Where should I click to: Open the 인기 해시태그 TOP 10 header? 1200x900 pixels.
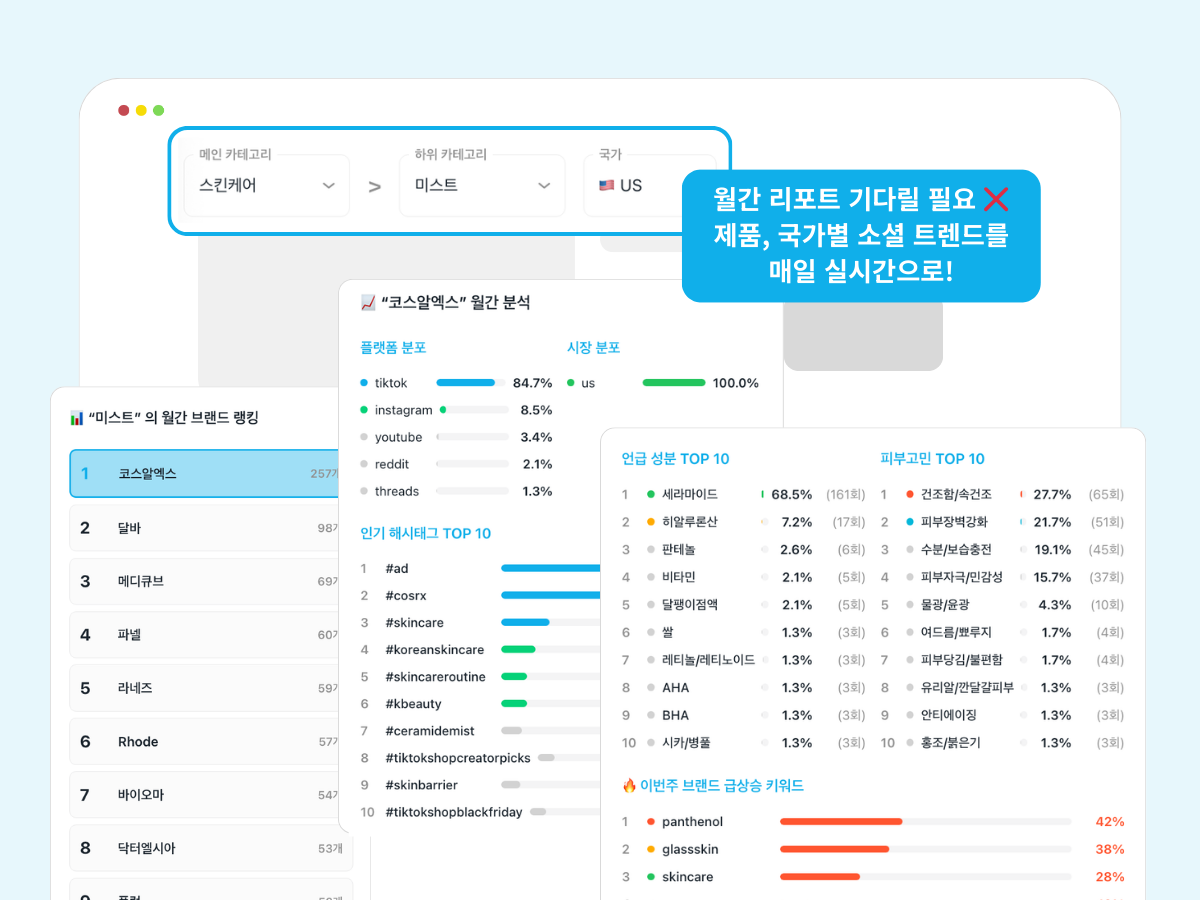(427, 533)
